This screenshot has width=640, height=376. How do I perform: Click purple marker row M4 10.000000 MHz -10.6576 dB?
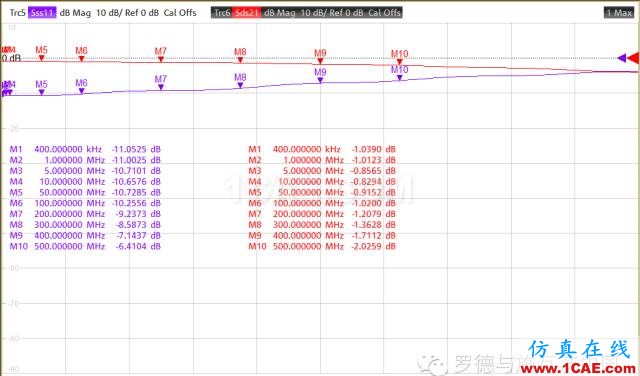tap(85, 182)
